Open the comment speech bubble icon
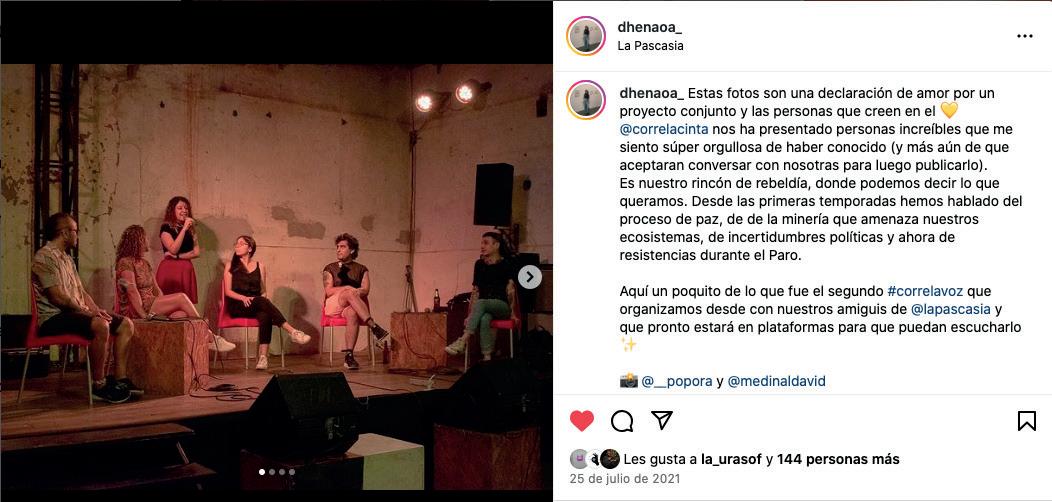Viewport: 1052px width, 502px height. pyautogui.click(x=622, y=421)
